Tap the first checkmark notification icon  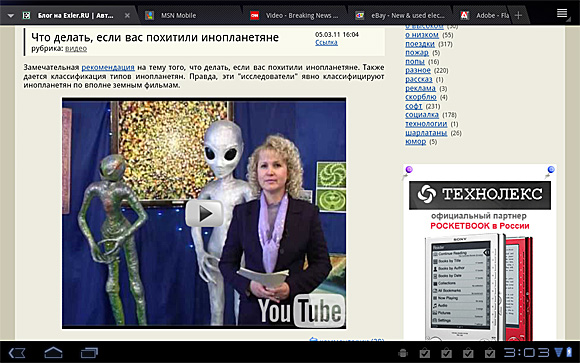pyautogui.click(x=425, y=353)
